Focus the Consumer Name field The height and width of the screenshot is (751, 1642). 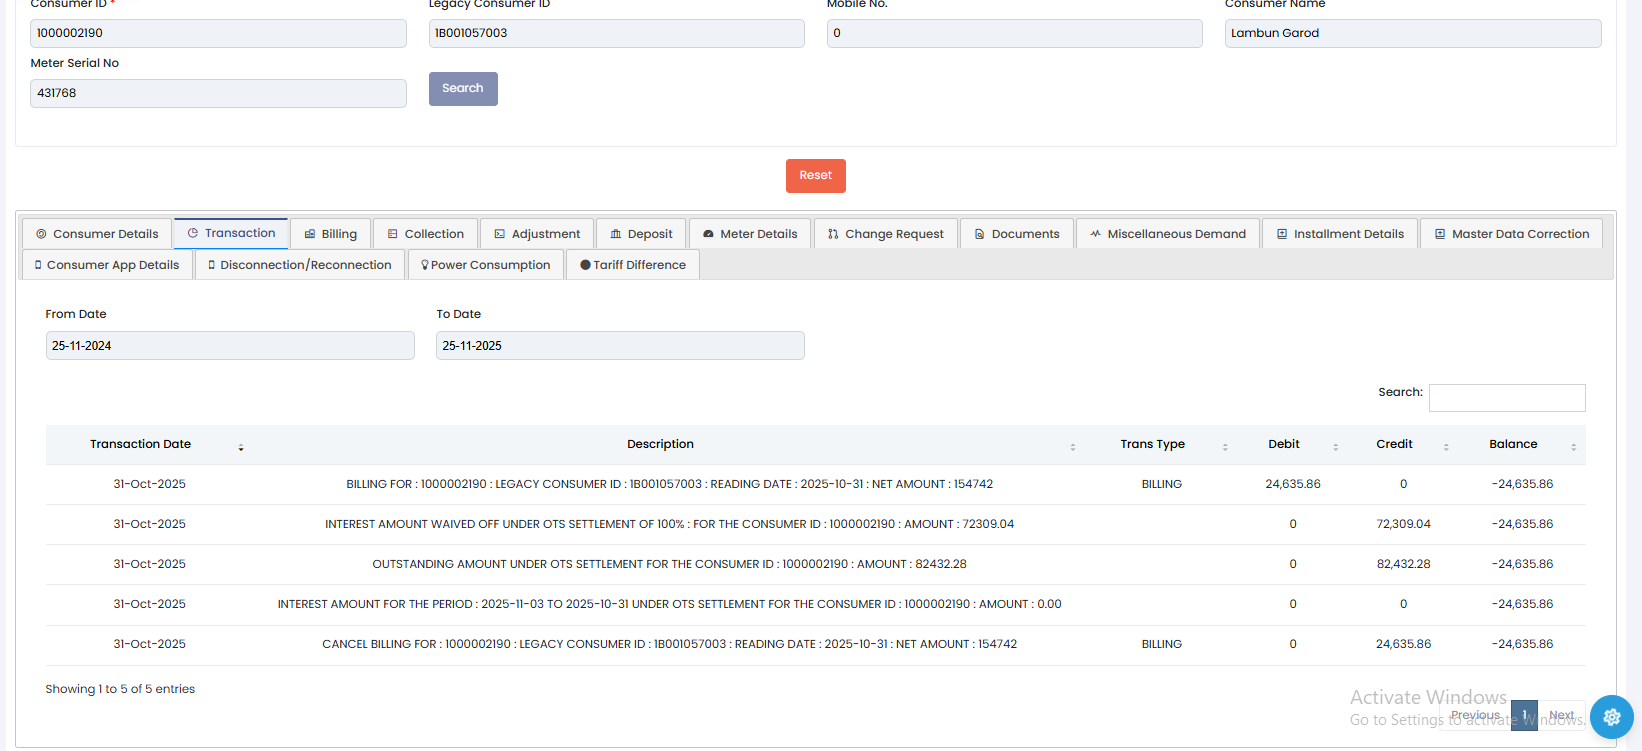click(1413, 33)
